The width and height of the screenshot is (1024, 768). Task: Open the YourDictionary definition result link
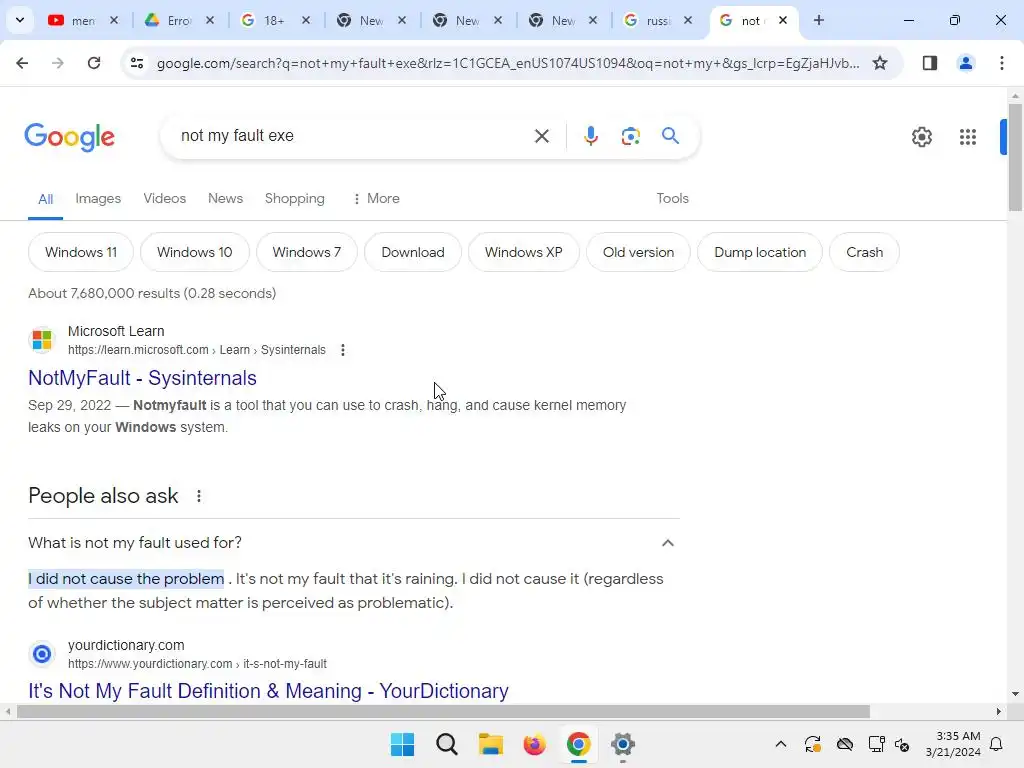(268, 691)
